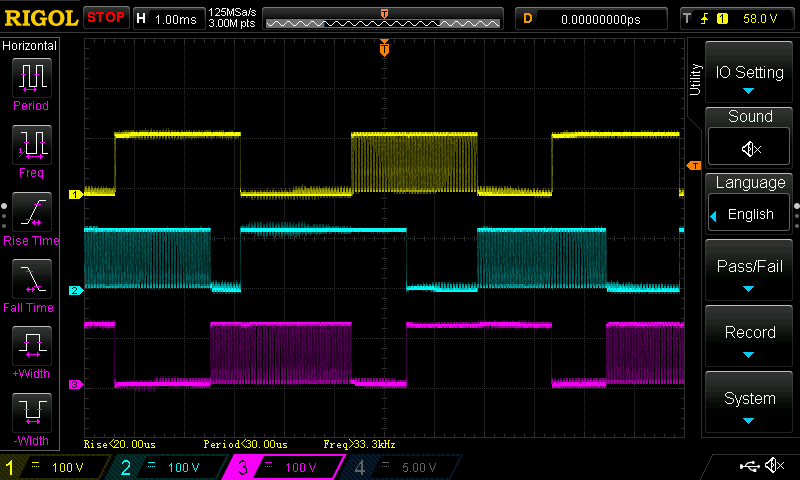
Task: Change Language from English
Action: coord(750,214)
